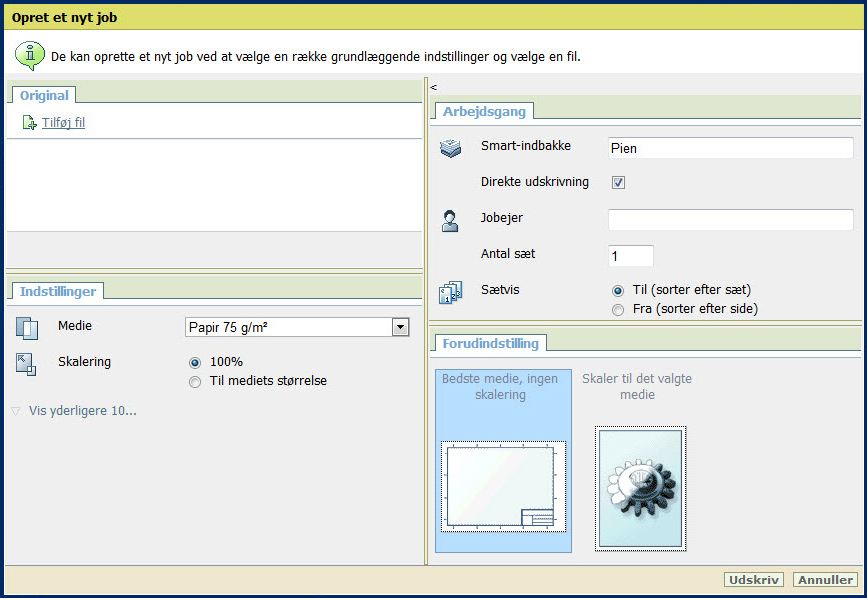Click the info speech bubble icon

tap(30, 55)
